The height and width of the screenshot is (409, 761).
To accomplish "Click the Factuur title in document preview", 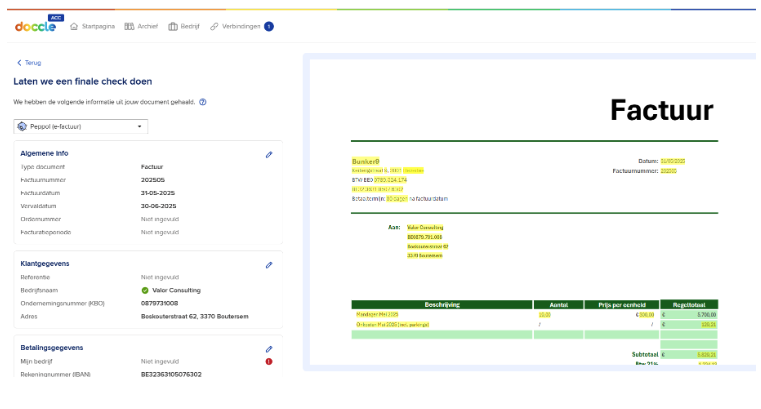I will [x=661, y=109].
